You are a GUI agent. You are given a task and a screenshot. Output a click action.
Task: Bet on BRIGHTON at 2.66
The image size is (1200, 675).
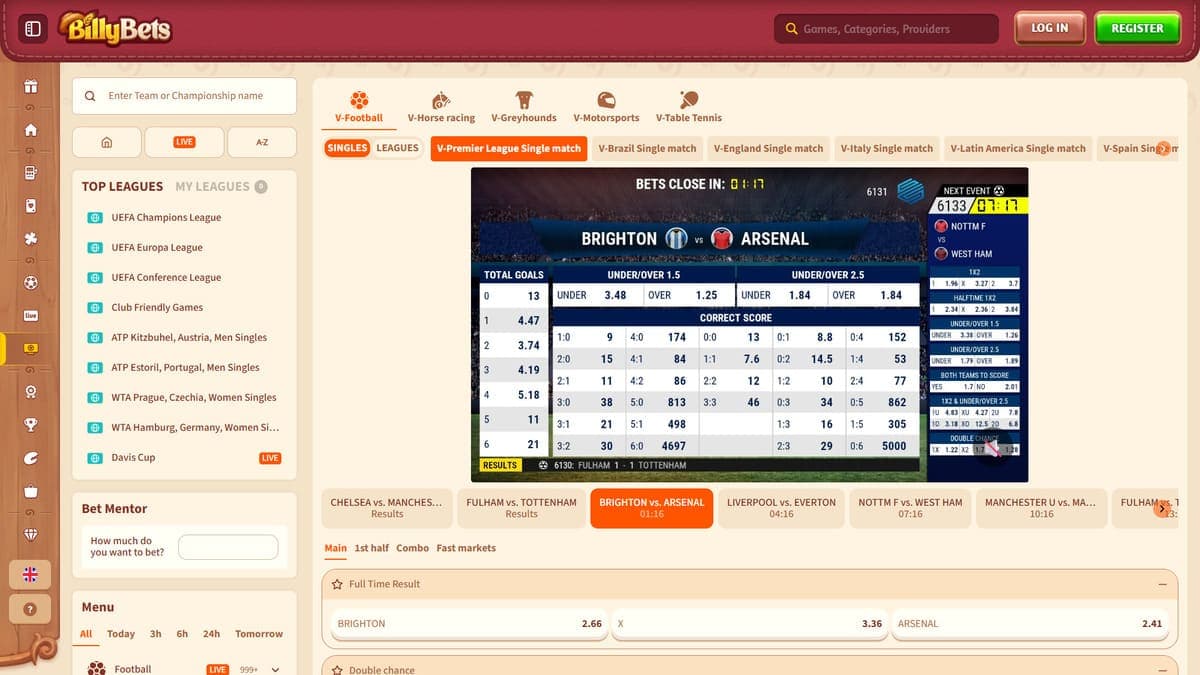point(469,623)
